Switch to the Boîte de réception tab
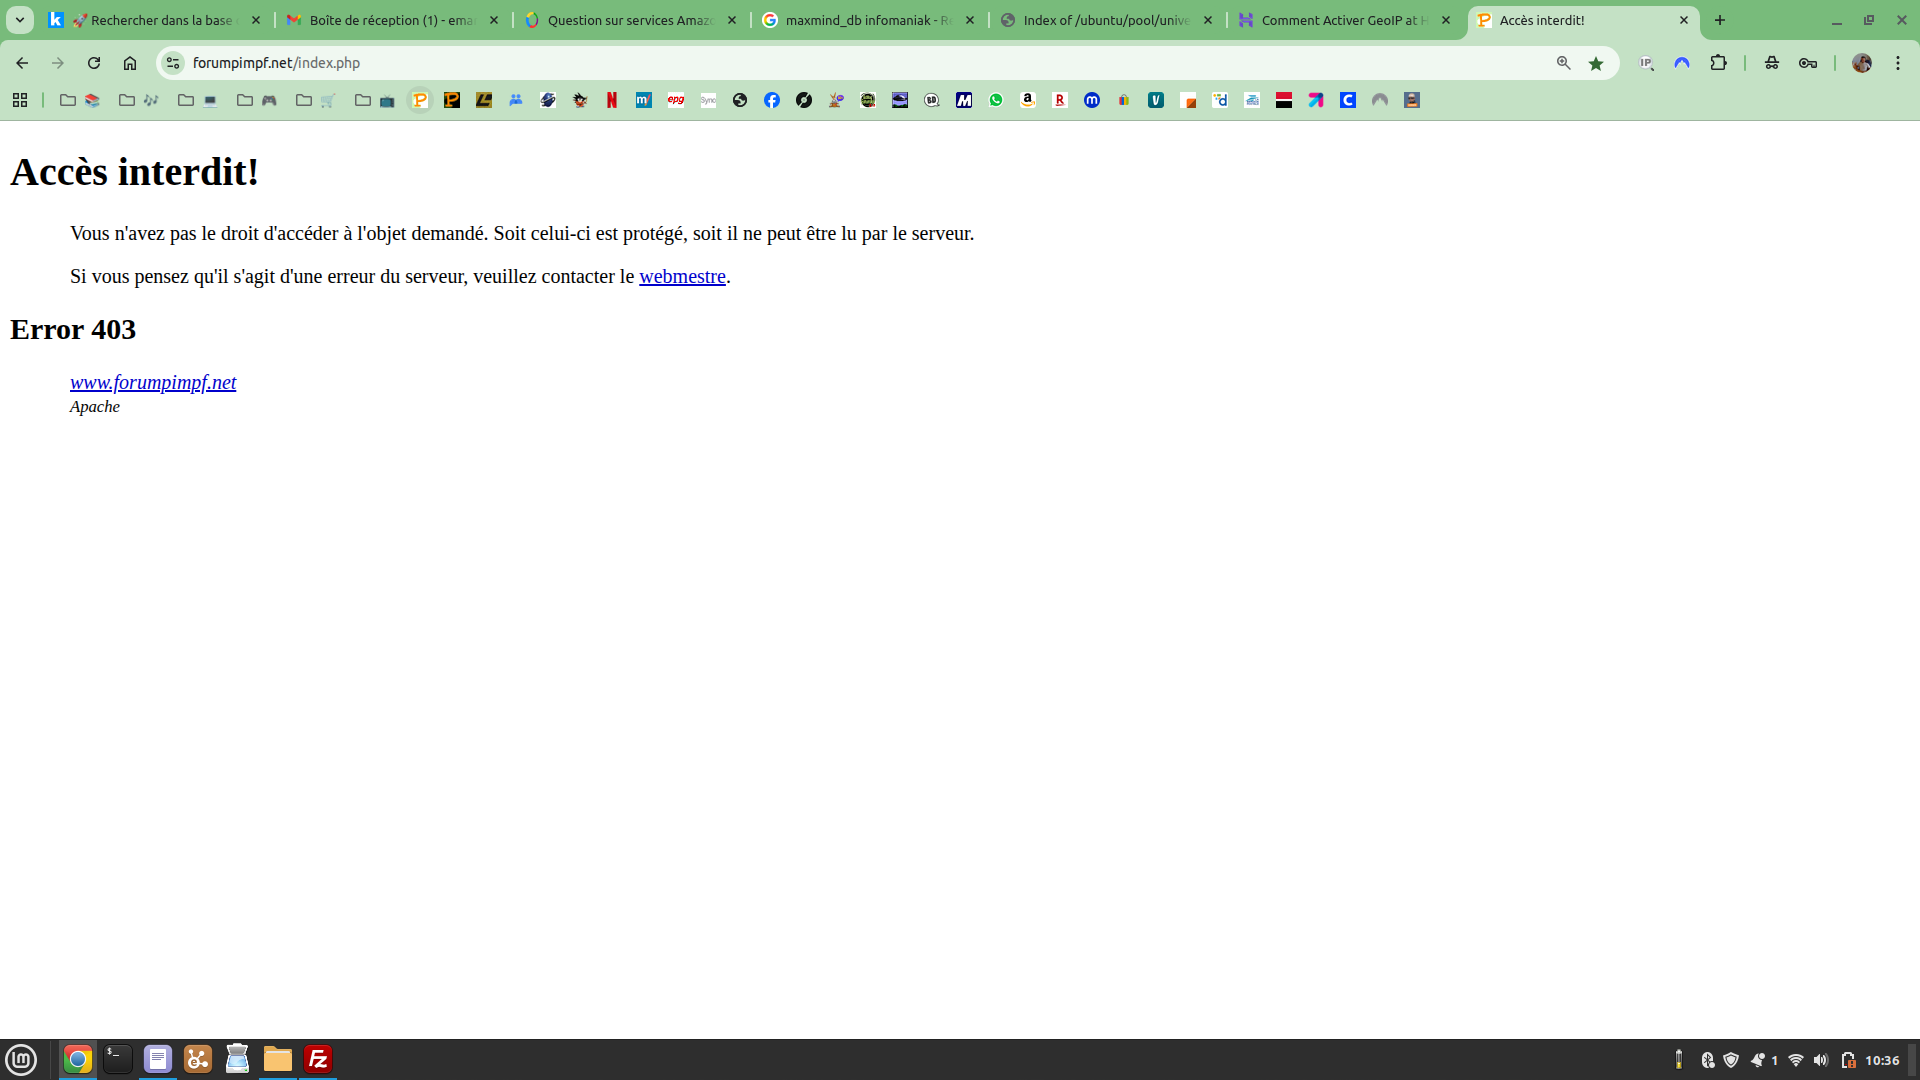Viewport: 1920px width, 1080px height. [390, 20]
